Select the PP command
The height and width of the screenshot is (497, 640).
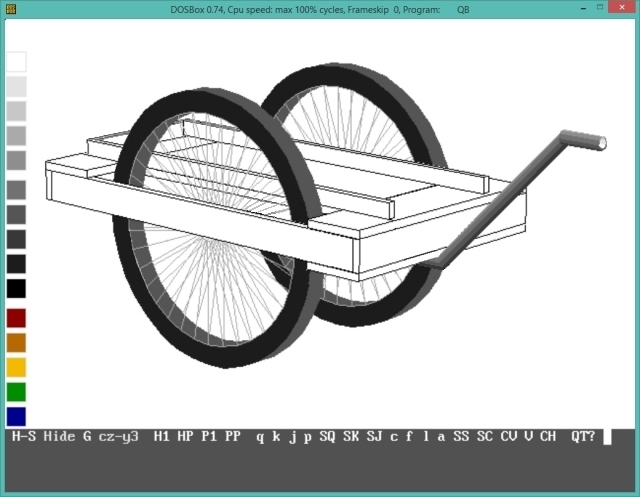(233, 437)
